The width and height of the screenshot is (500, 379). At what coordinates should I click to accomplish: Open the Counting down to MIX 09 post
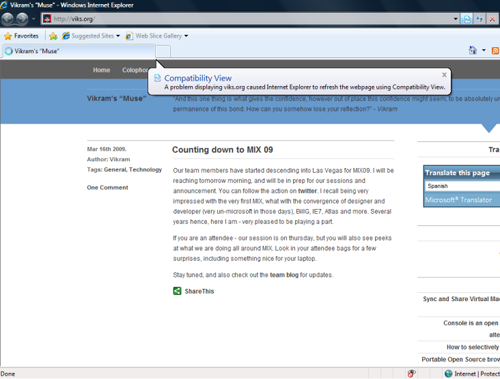pos(222,150)
